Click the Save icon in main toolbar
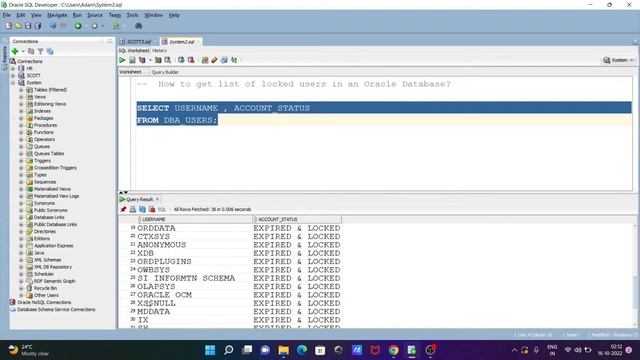Image resolution: width=640 pixels, height=360 pixels. [x=28, y=26]
